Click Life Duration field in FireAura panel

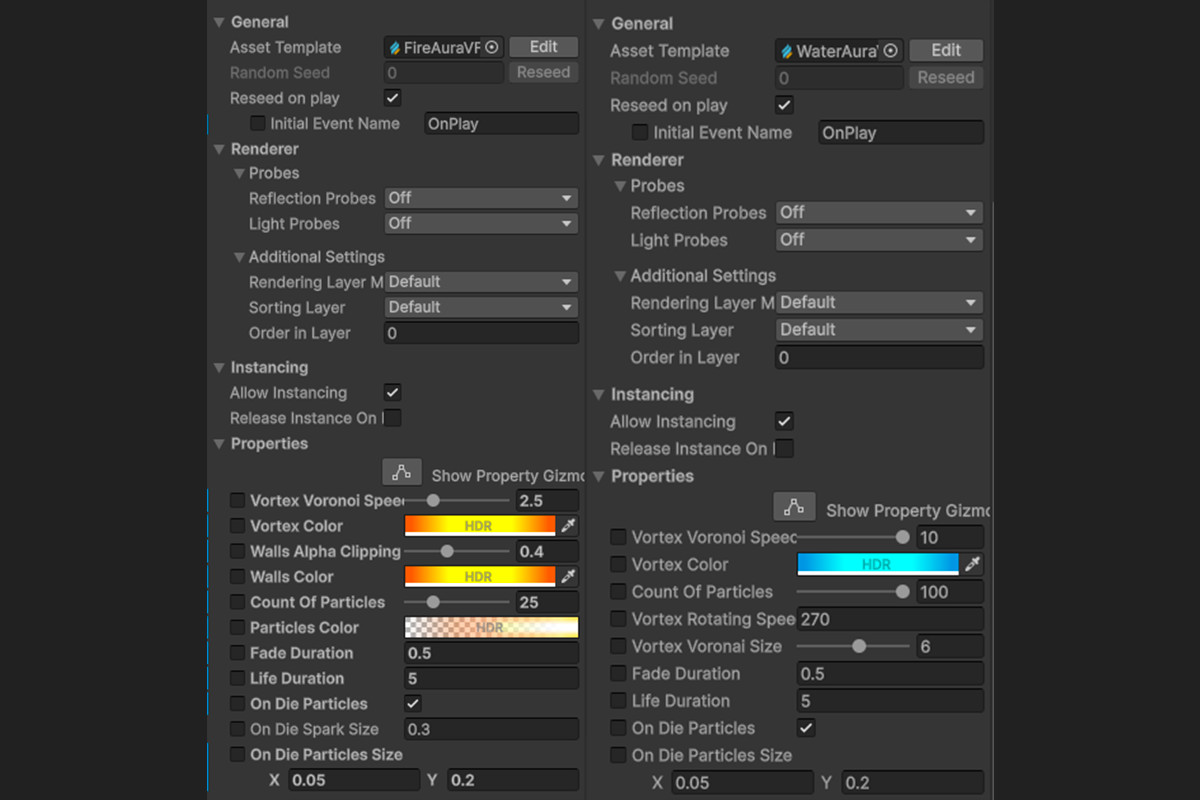(491, 678)
